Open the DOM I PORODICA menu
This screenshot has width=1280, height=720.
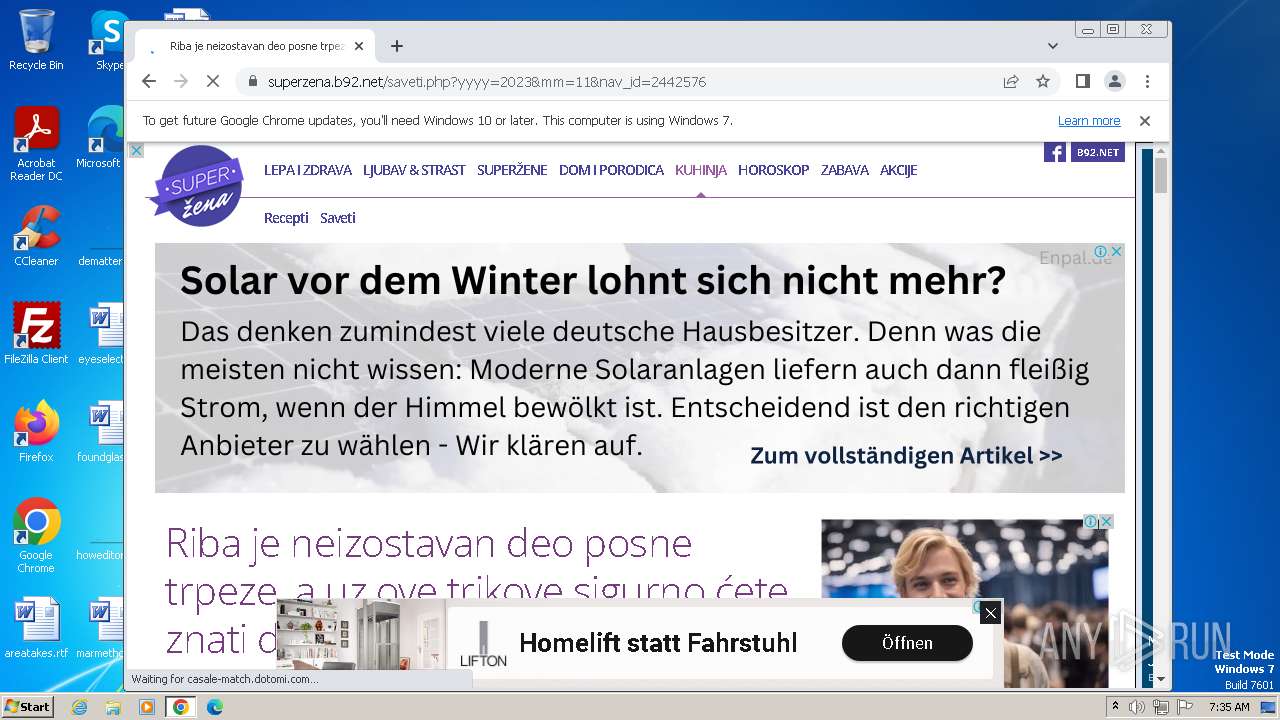pos(611,170)
